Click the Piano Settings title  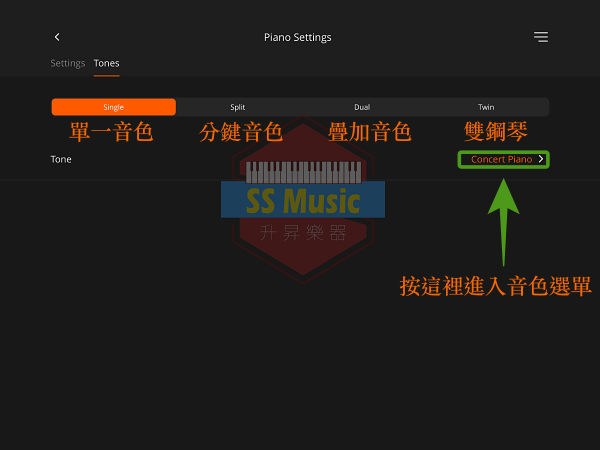(x=297, y=37)
